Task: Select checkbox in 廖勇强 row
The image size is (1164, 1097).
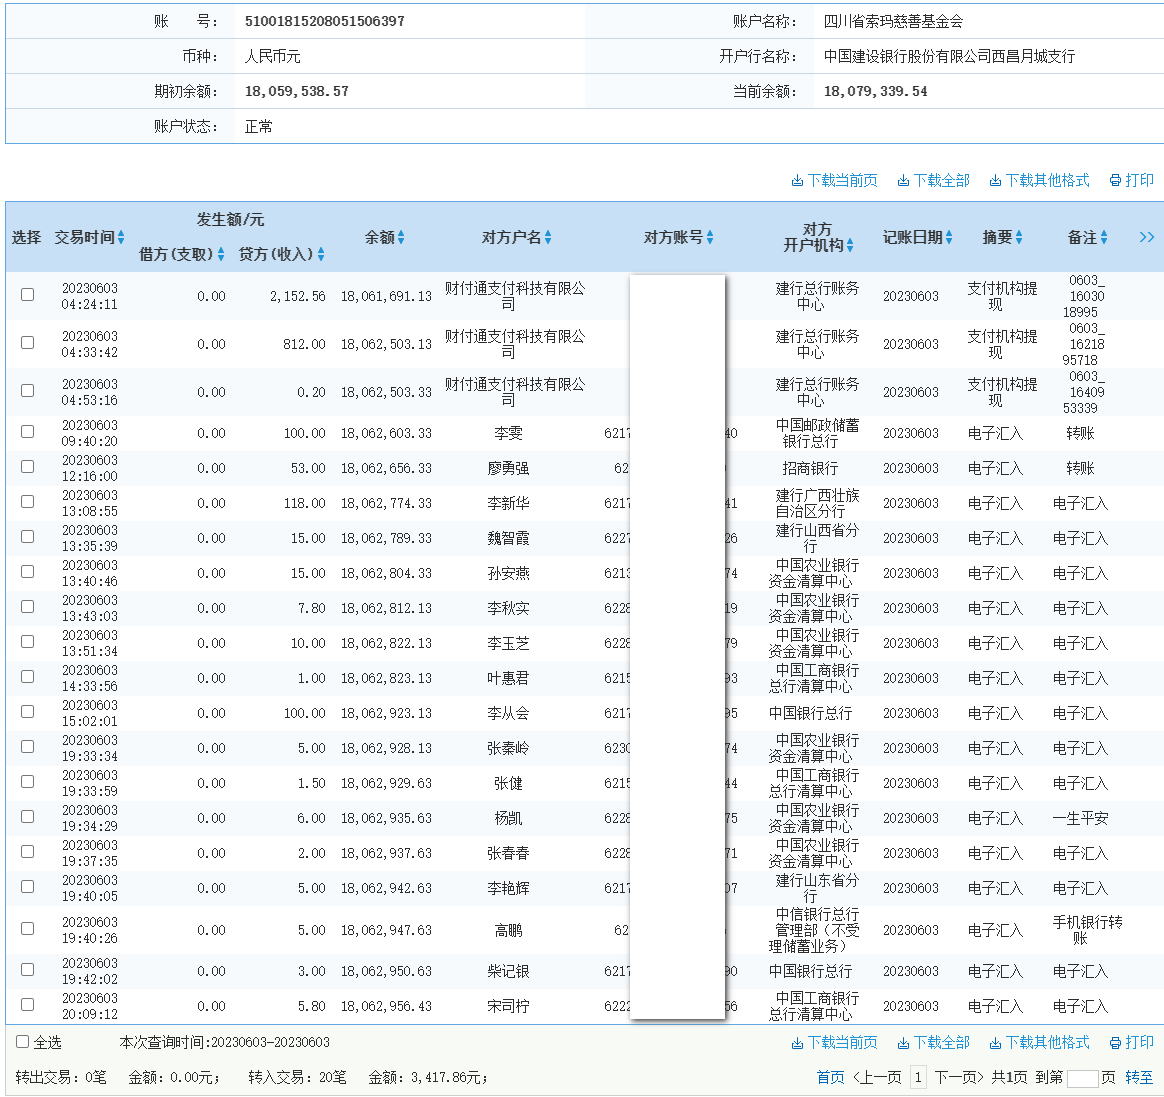Action: click(27, 466)
